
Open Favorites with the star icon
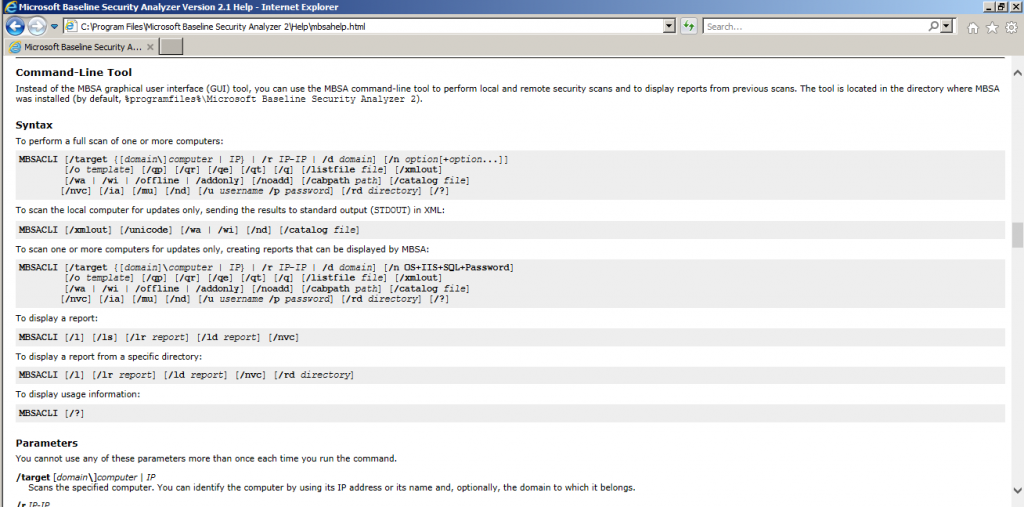pyautogui.click(x=992, y=27)
